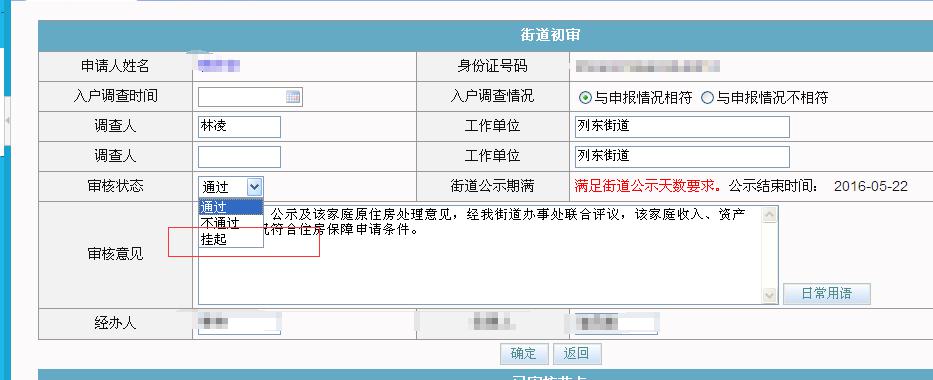Viewport: 933px width, 380px height.
Task: Focus the second 工作单位 field 列东街道
Action: [682, 157]
